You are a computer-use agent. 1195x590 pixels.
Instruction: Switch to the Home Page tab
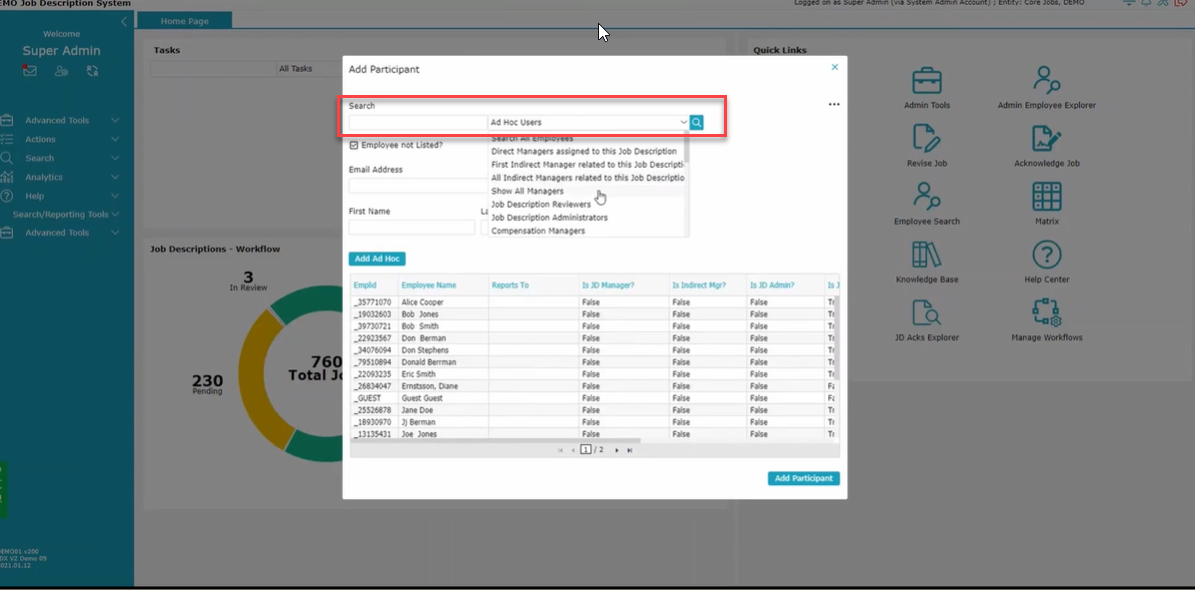(184, 21)
